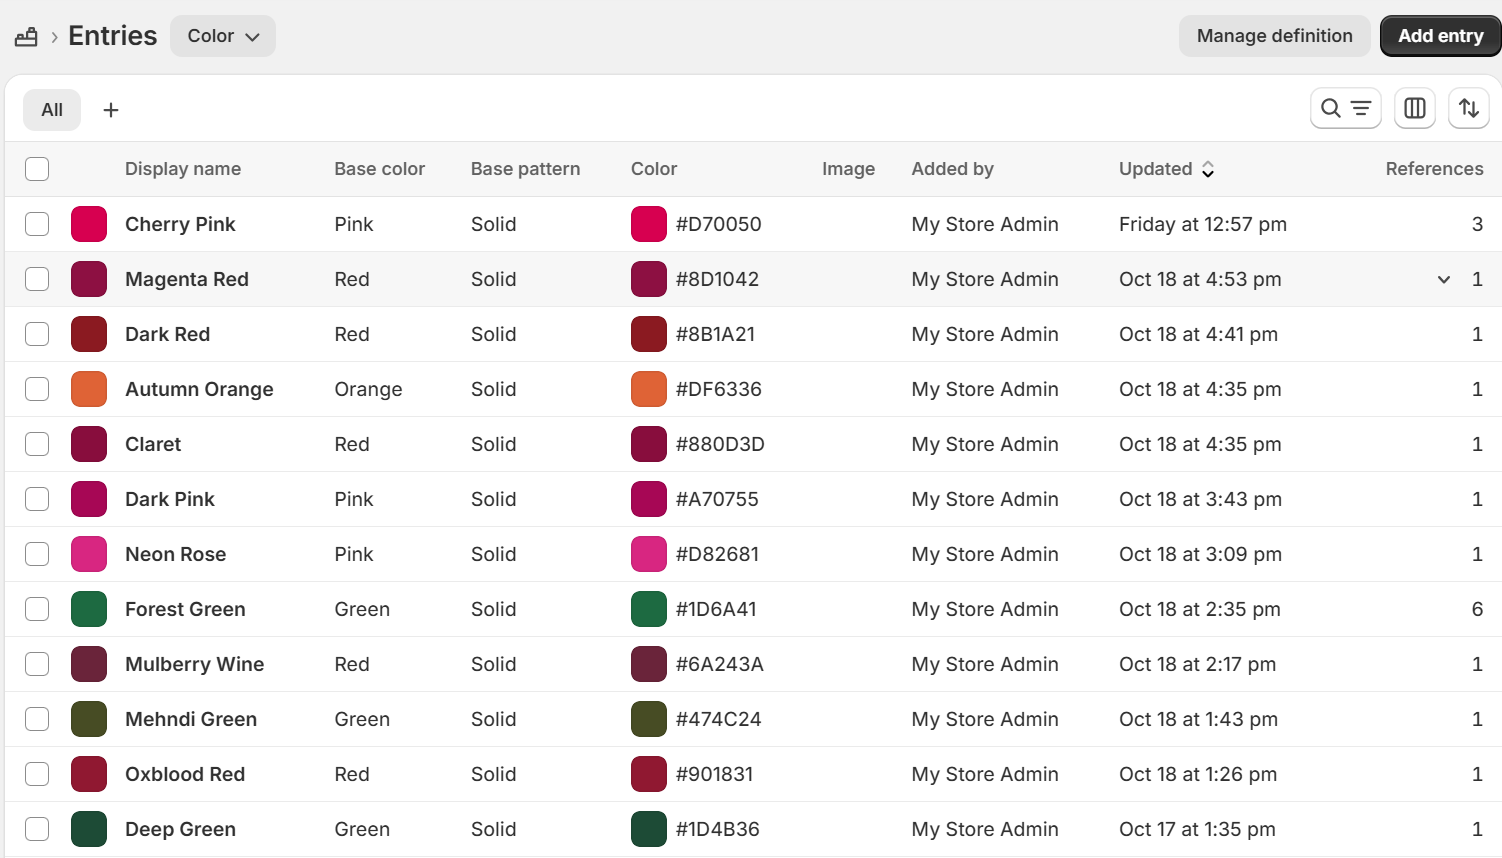The height and width of the screenshot is (858, 1502).
Task: Open the search and filter panel
Action: 1345,108
